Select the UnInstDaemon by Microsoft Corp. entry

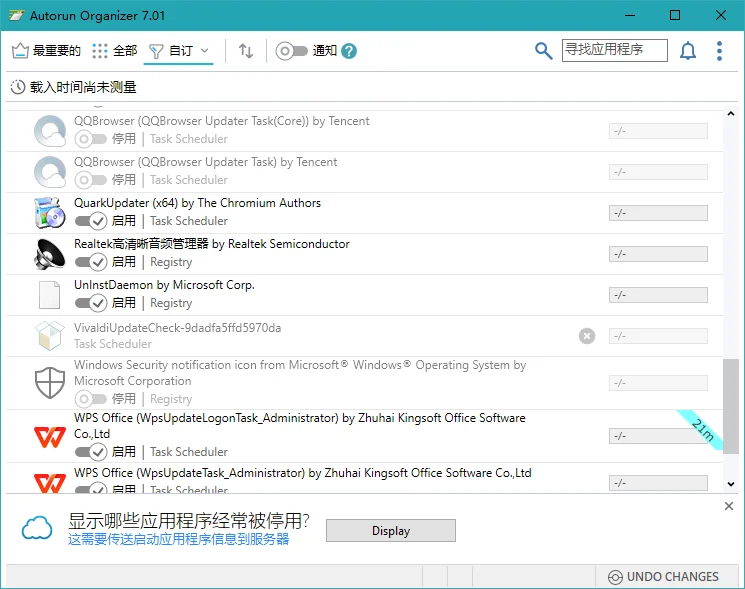pyautogui.click(x=364, y=295)
